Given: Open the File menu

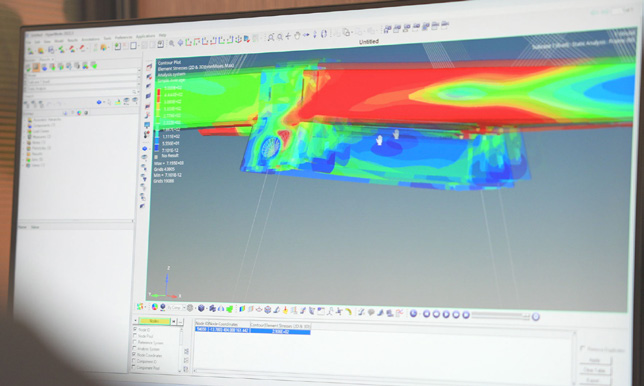Looking at the screenshot, I should (28, 42).
